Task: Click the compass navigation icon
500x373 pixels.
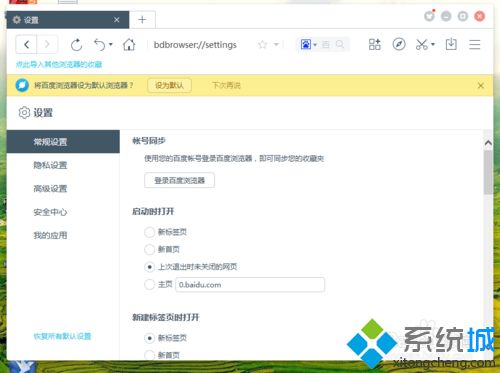Action: tap(399, 44)
